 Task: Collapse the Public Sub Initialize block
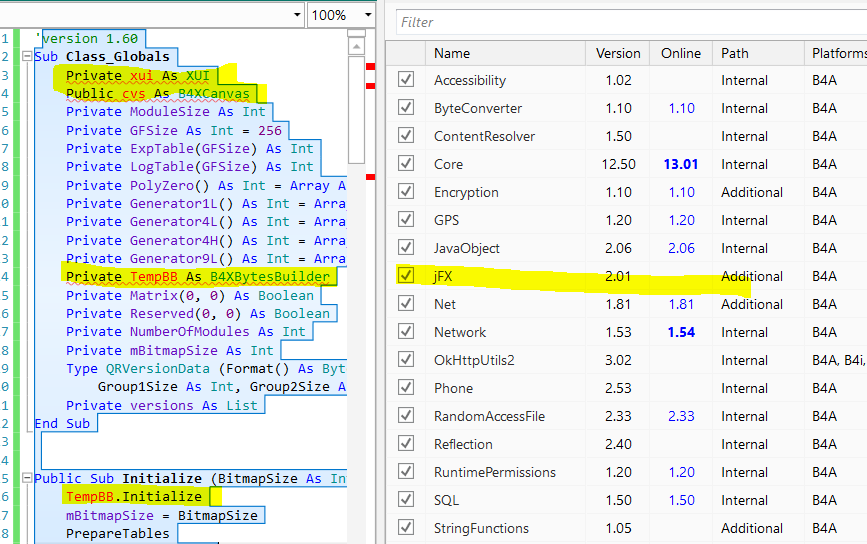click(x=25, y=479)
